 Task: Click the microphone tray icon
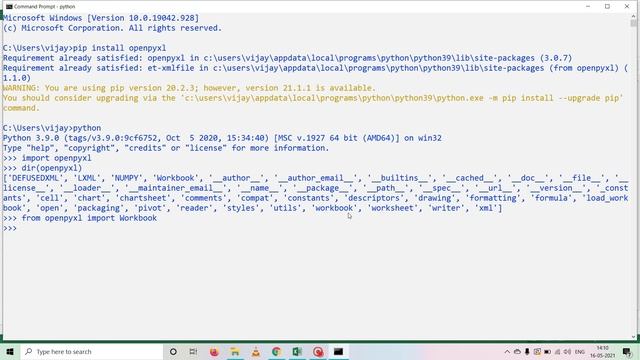point(527,351)
